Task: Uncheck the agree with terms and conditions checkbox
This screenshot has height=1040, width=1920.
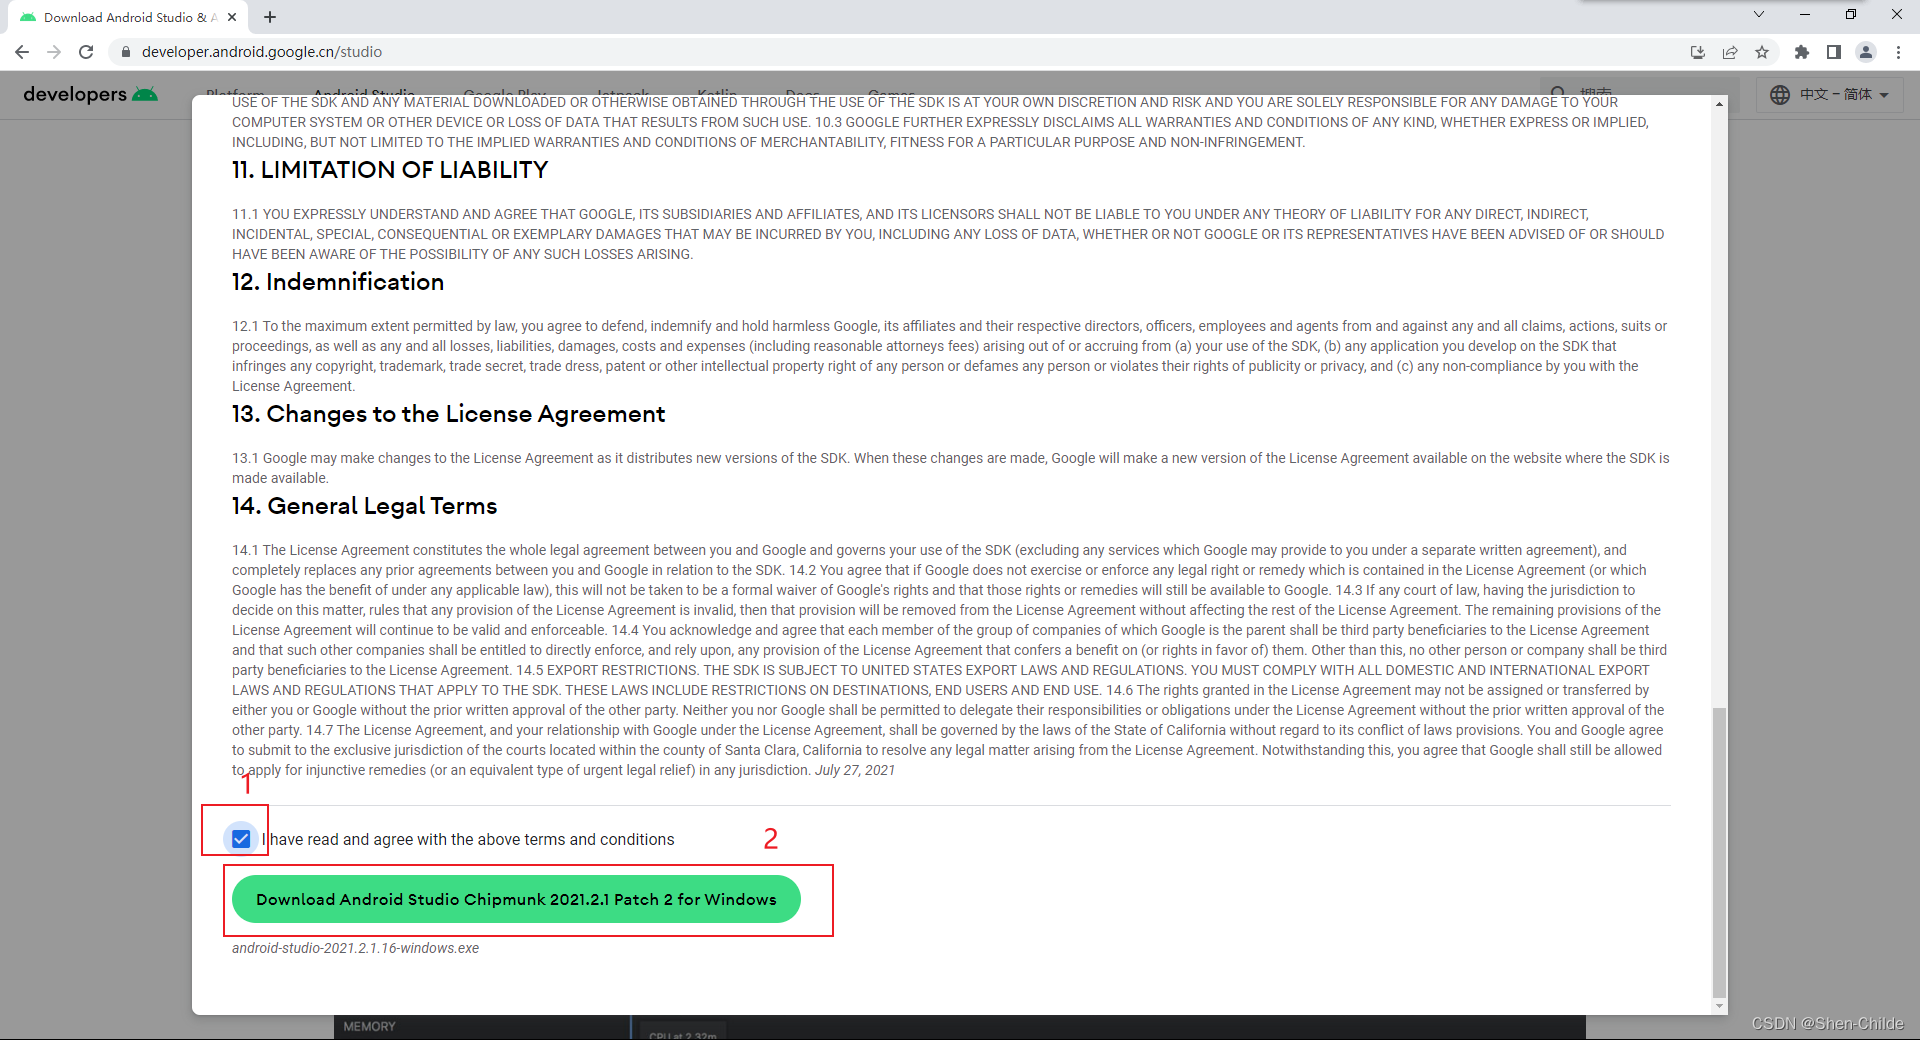Action: (x=241, y=839)
